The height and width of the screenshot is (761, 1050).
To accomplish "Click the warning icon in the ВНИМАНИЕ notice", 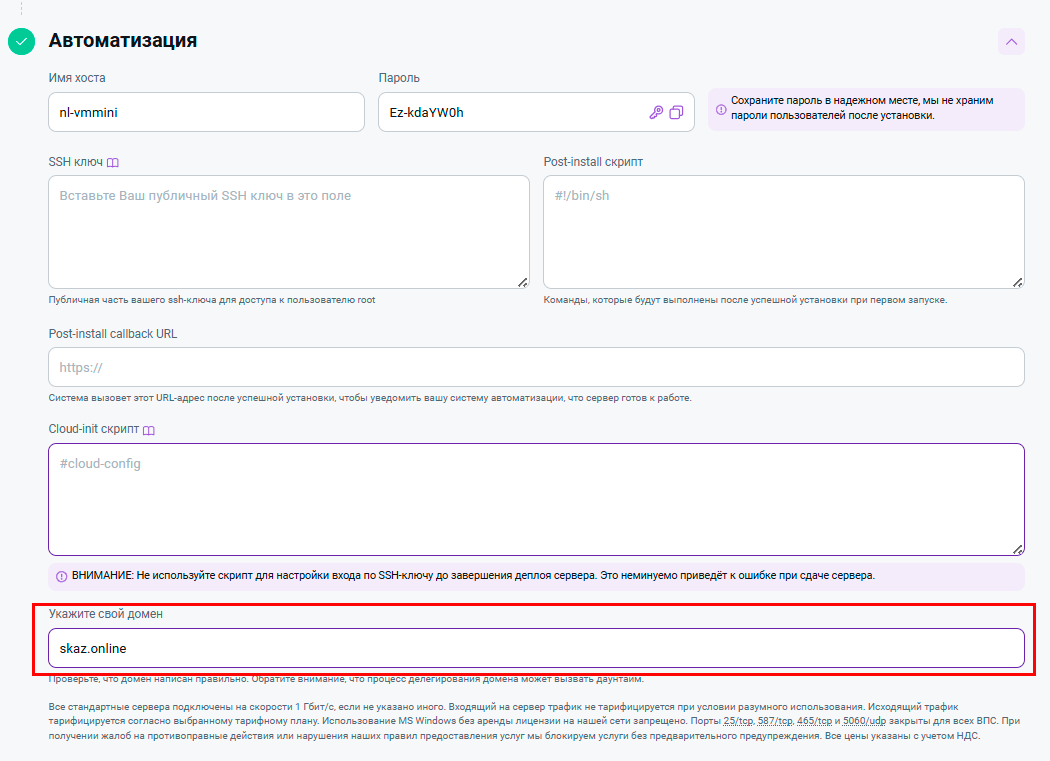I will point(61,577).
